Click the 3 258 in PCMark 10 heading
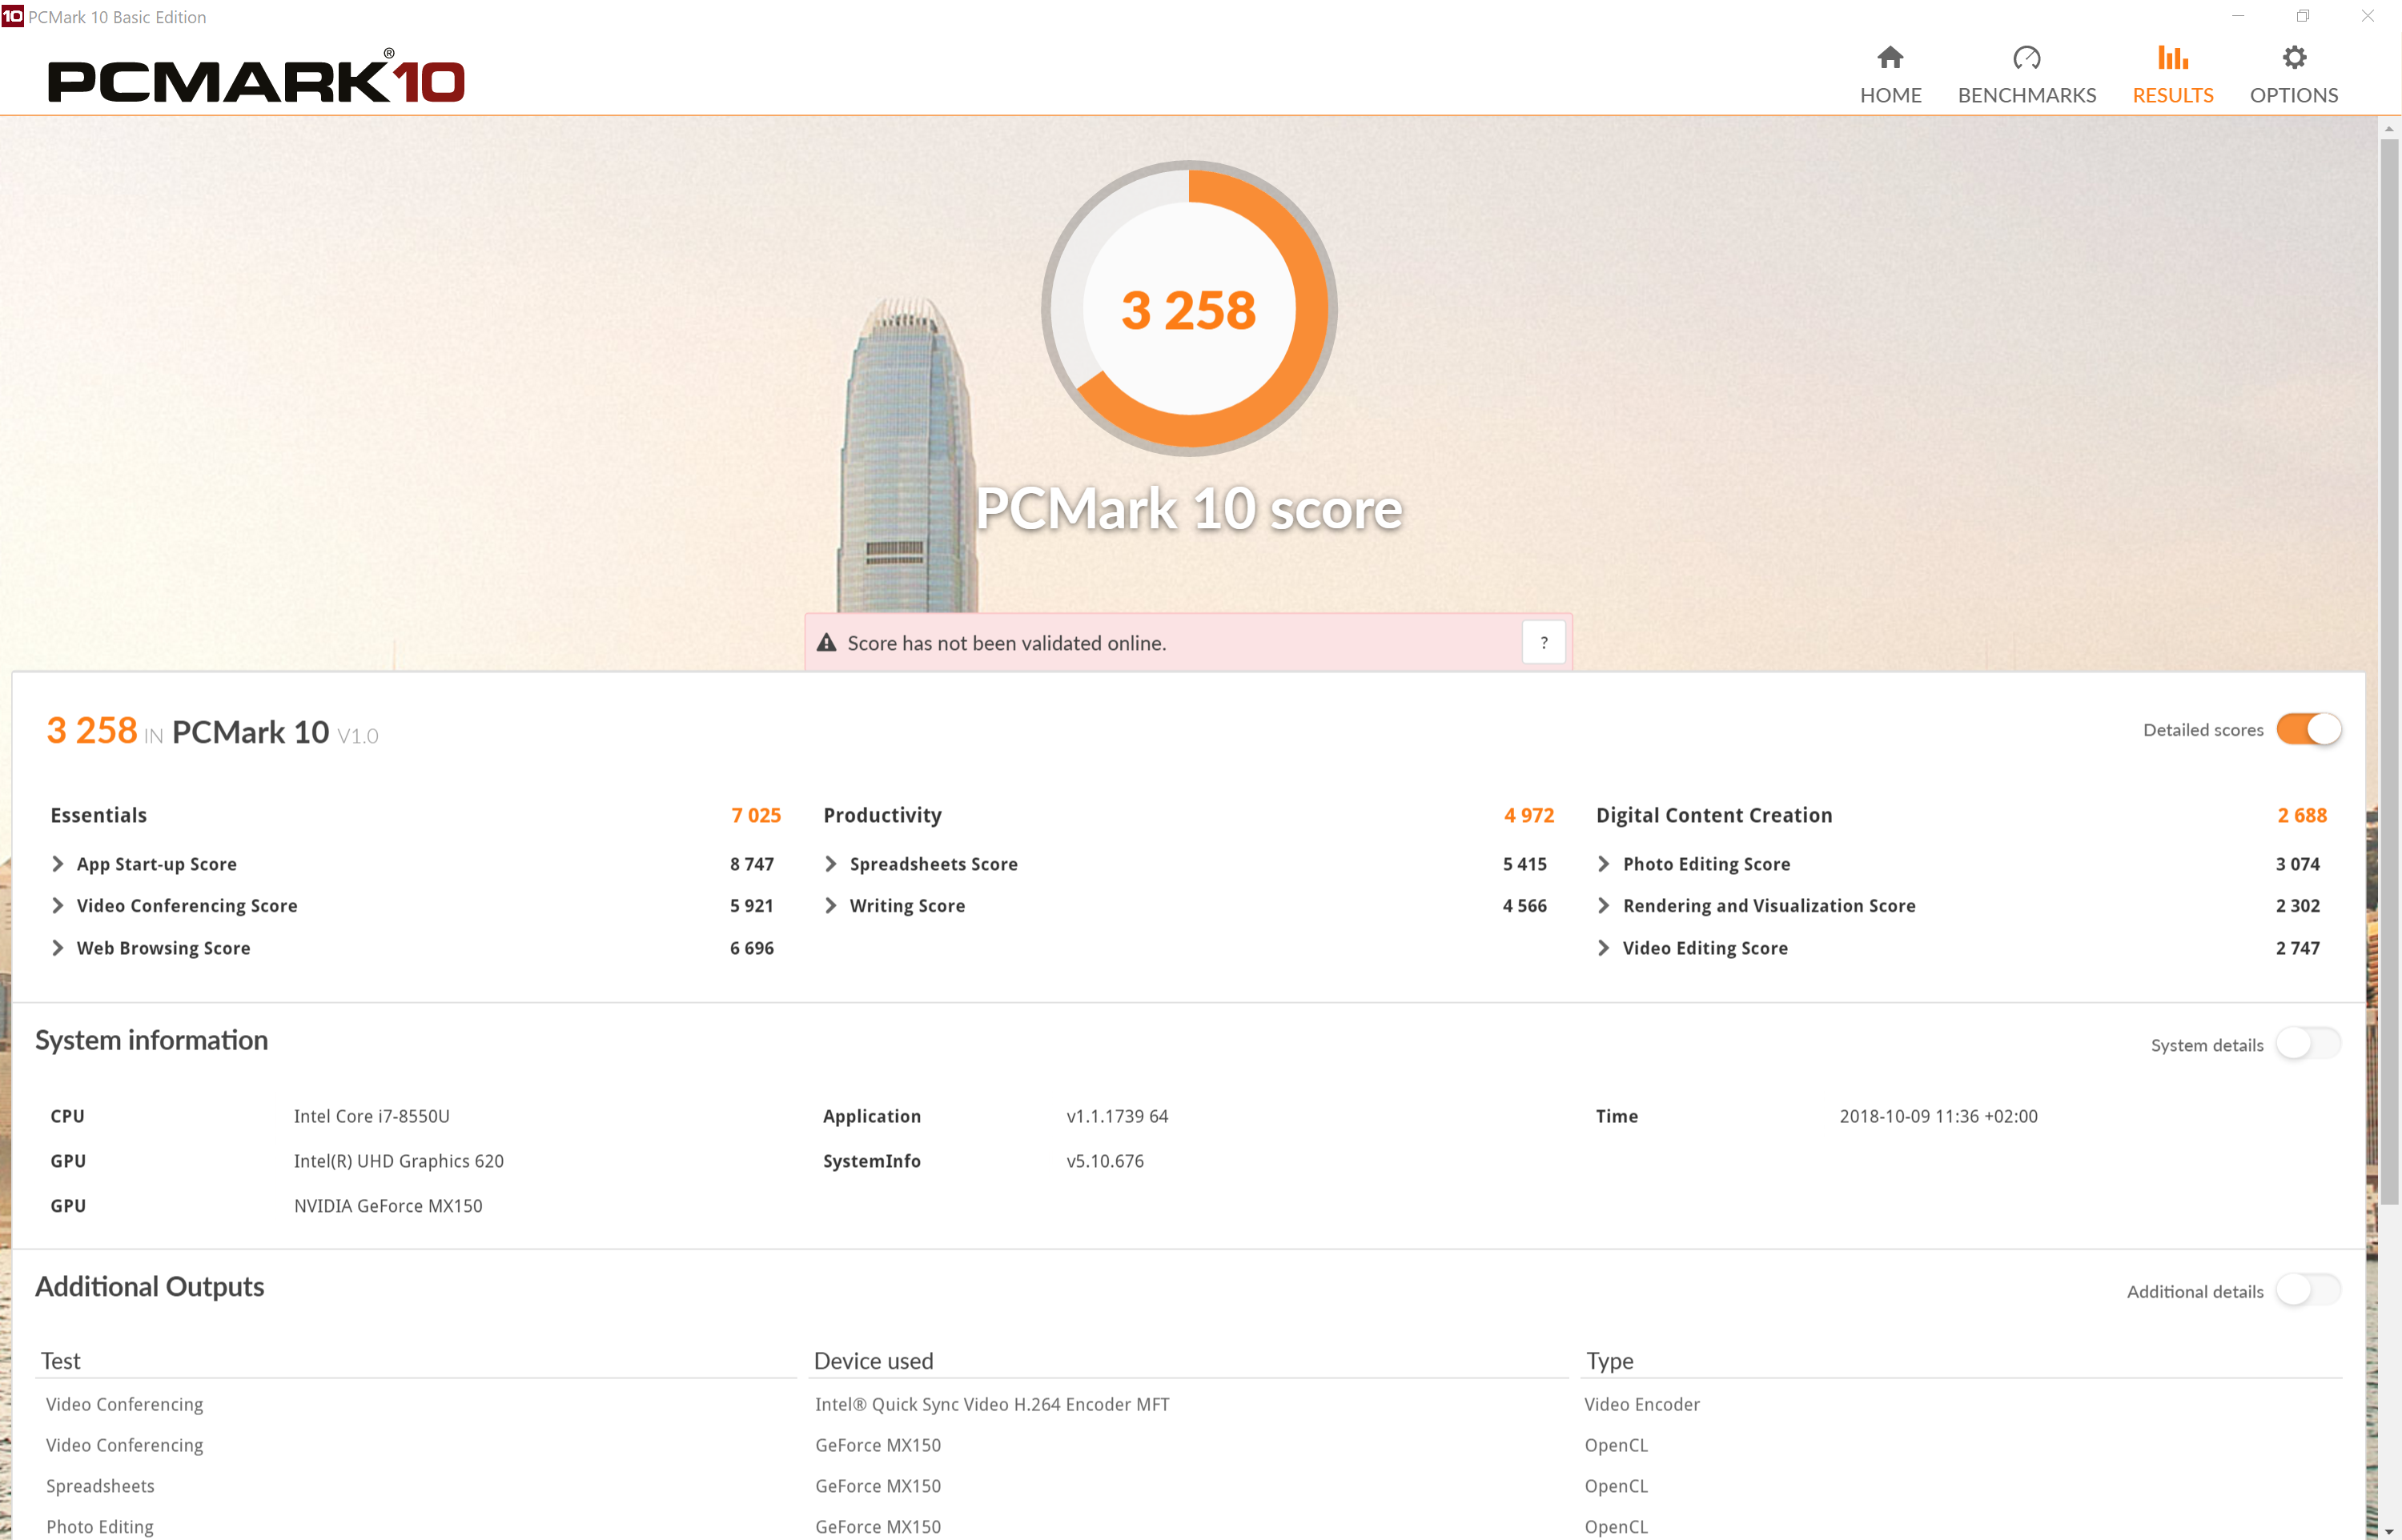This screenshot has height=1540, width=2402. pos(212,731)
